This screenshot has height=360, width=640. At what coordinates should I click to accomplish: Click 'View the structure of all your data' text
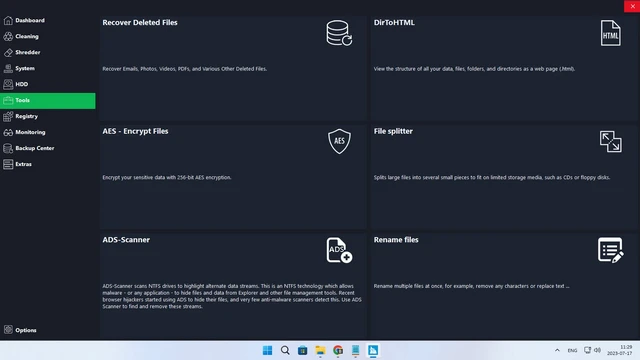click(474, 69)
